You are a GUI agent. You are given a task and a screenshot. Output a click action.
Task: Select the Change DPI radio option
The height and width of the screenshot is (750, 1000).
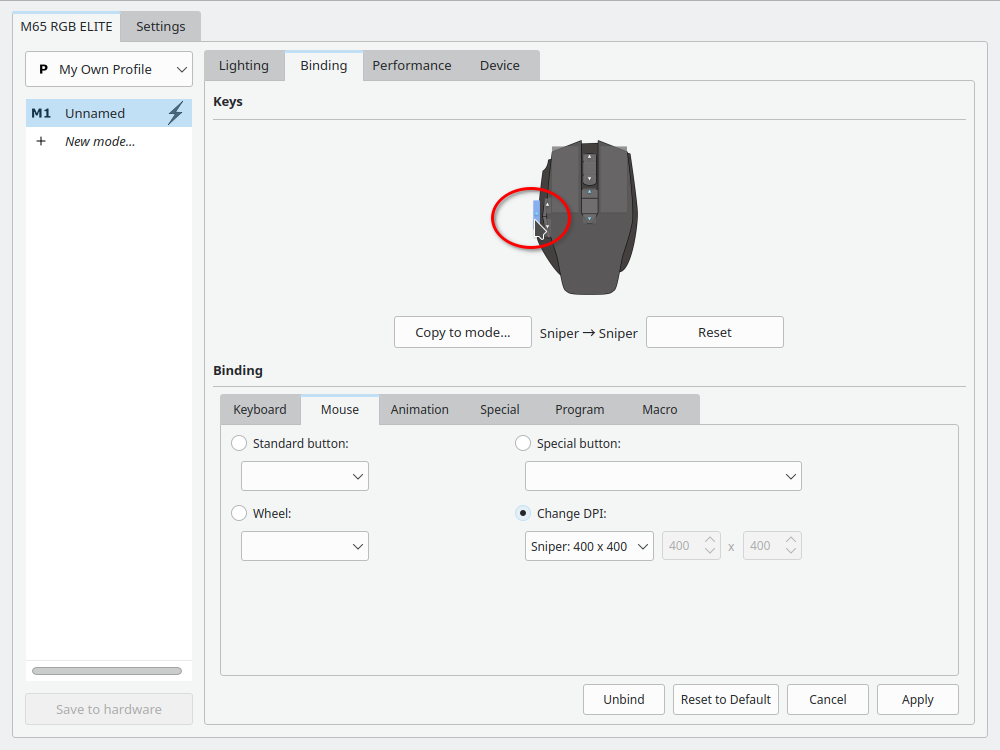pos(522,513)
